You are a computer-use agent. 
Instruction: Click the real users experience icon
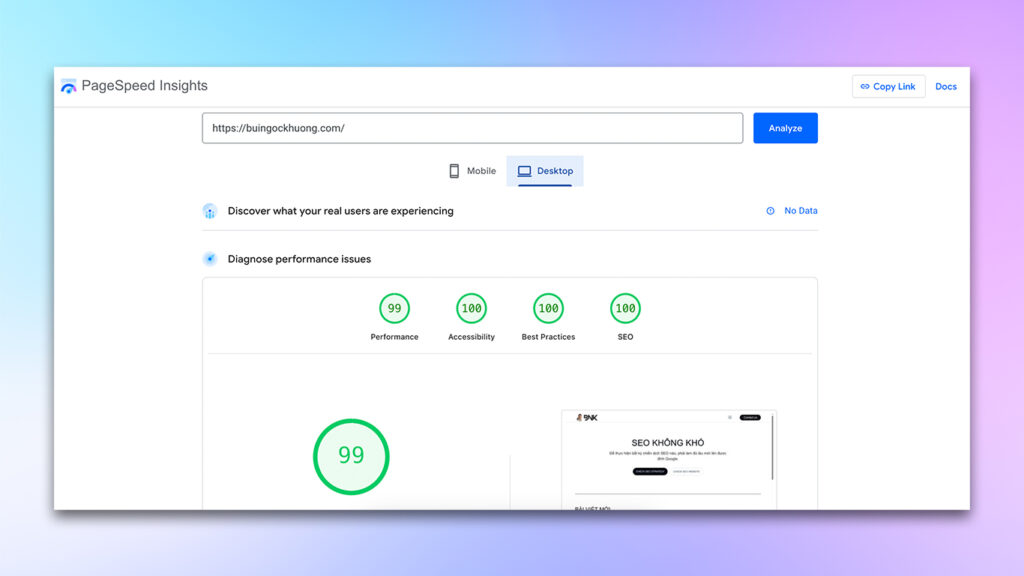pos(210,211)
